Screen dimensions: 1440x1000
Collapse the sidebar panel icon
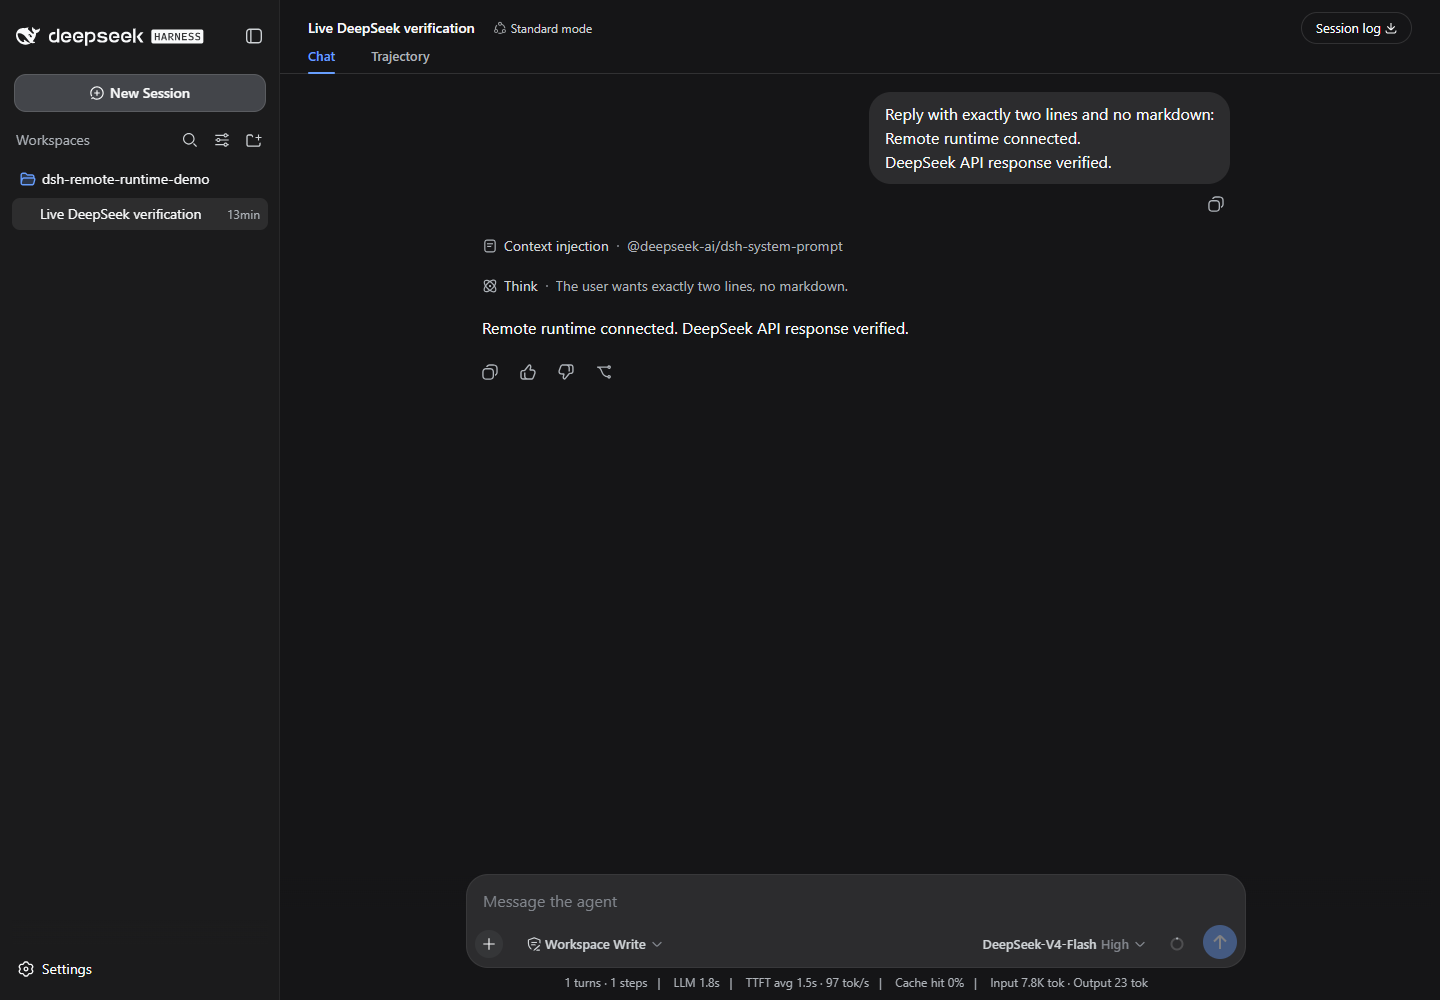(x=254, y=36)
